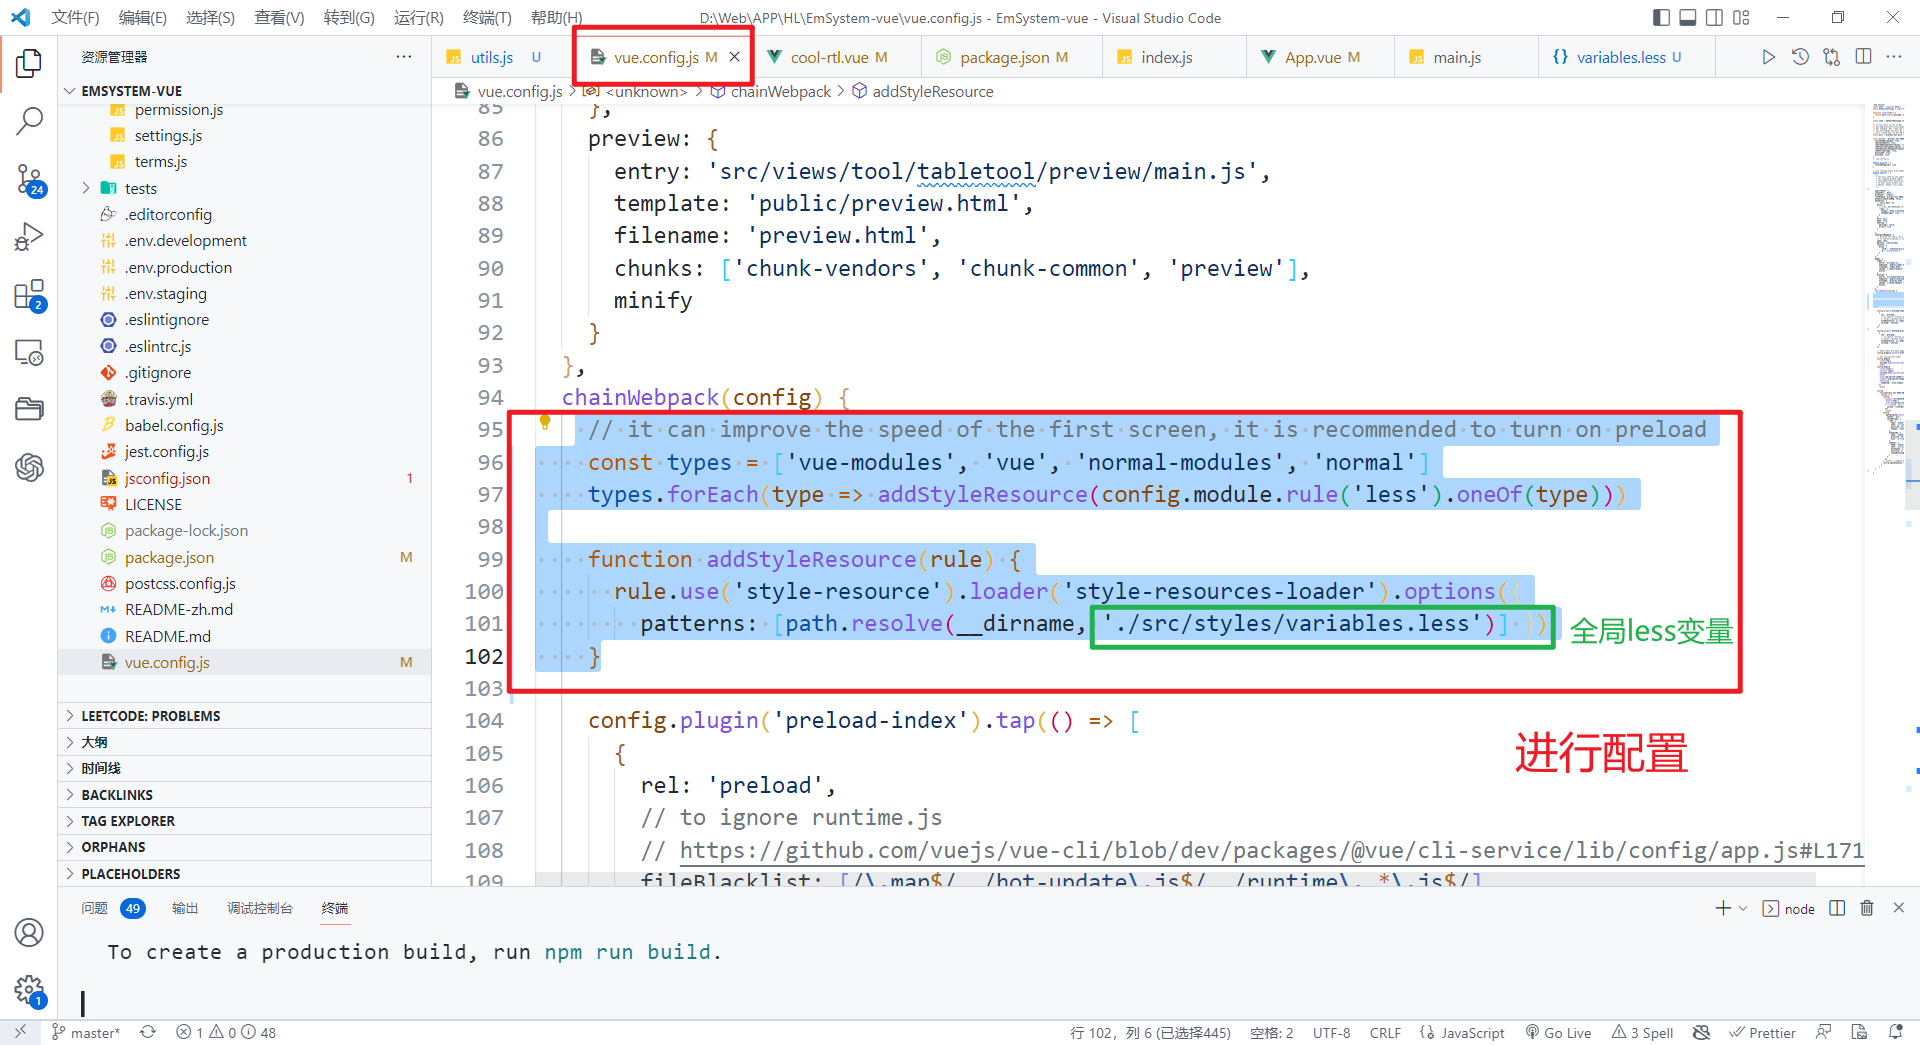Open the 终端(T) menu
The height and width of the screenshot is (1045, 1920).
coord(486,17)
